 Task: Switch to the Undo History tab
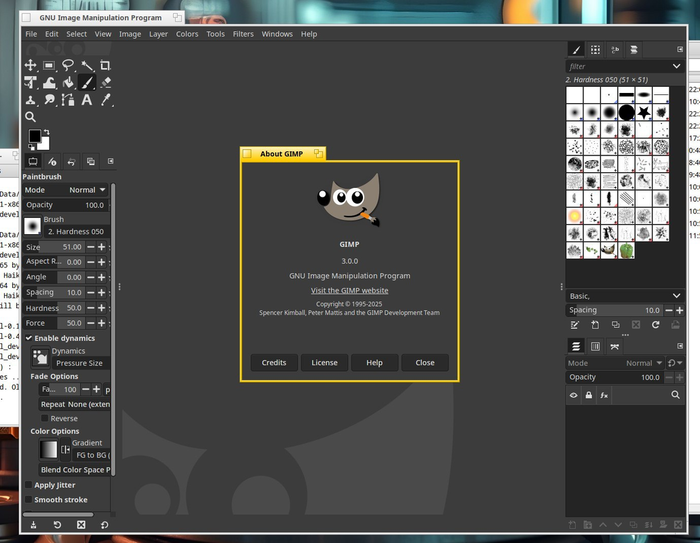click(x=71, y=161)
